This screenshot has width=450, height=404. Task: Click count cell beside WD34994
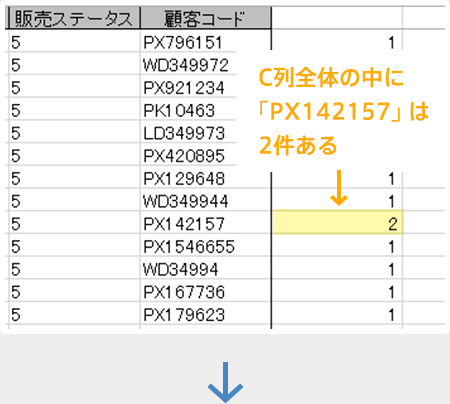(x=337, y=268)
